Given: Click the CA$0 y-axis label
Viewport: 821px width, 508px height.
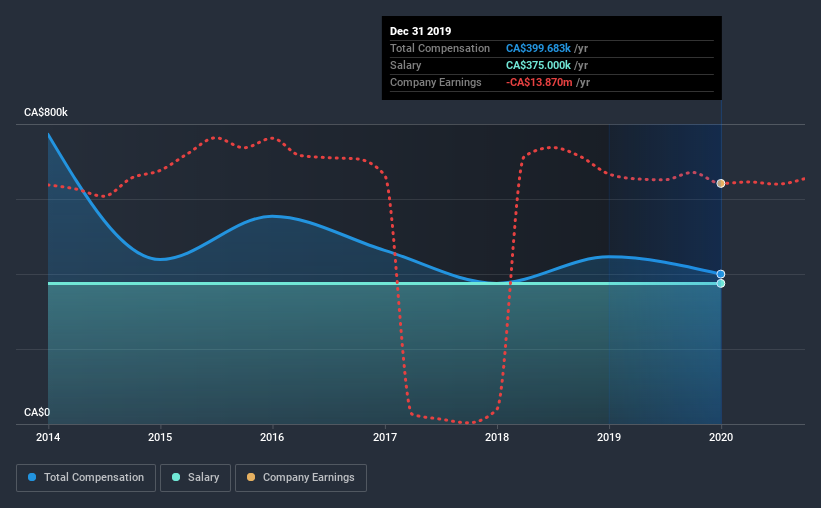Looking at the screenshot, I should coord(37,412).
